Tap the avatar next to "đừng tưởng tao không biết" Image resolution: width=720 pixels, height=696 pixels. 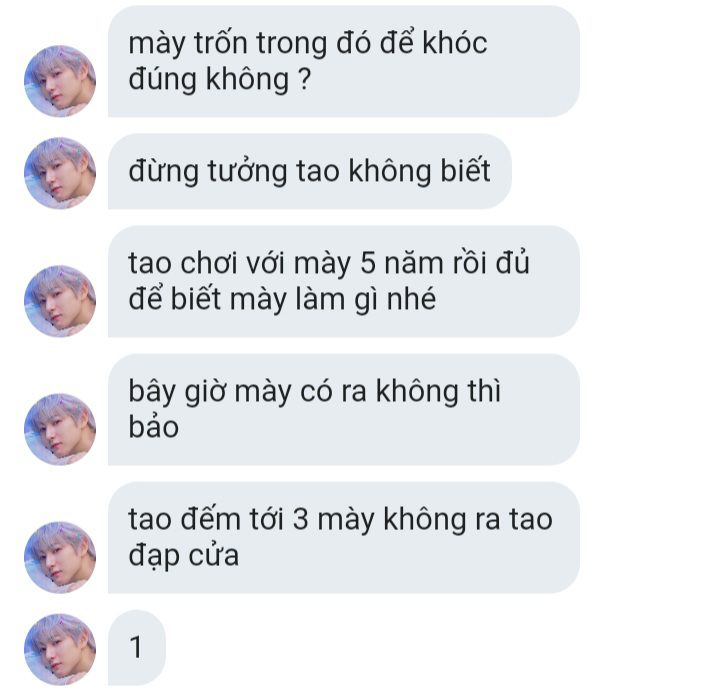(60, 173)
